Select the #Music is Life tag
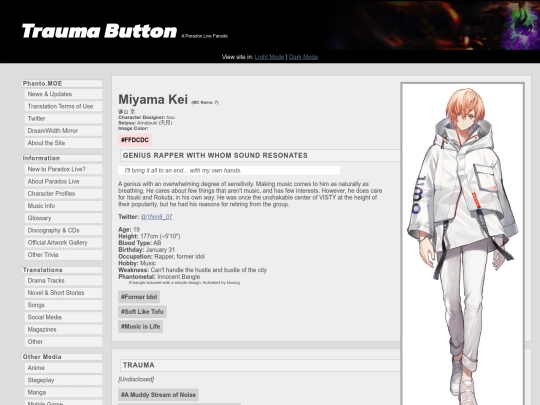Viewport: 540px width, 405px height. (x=141, y=326)
